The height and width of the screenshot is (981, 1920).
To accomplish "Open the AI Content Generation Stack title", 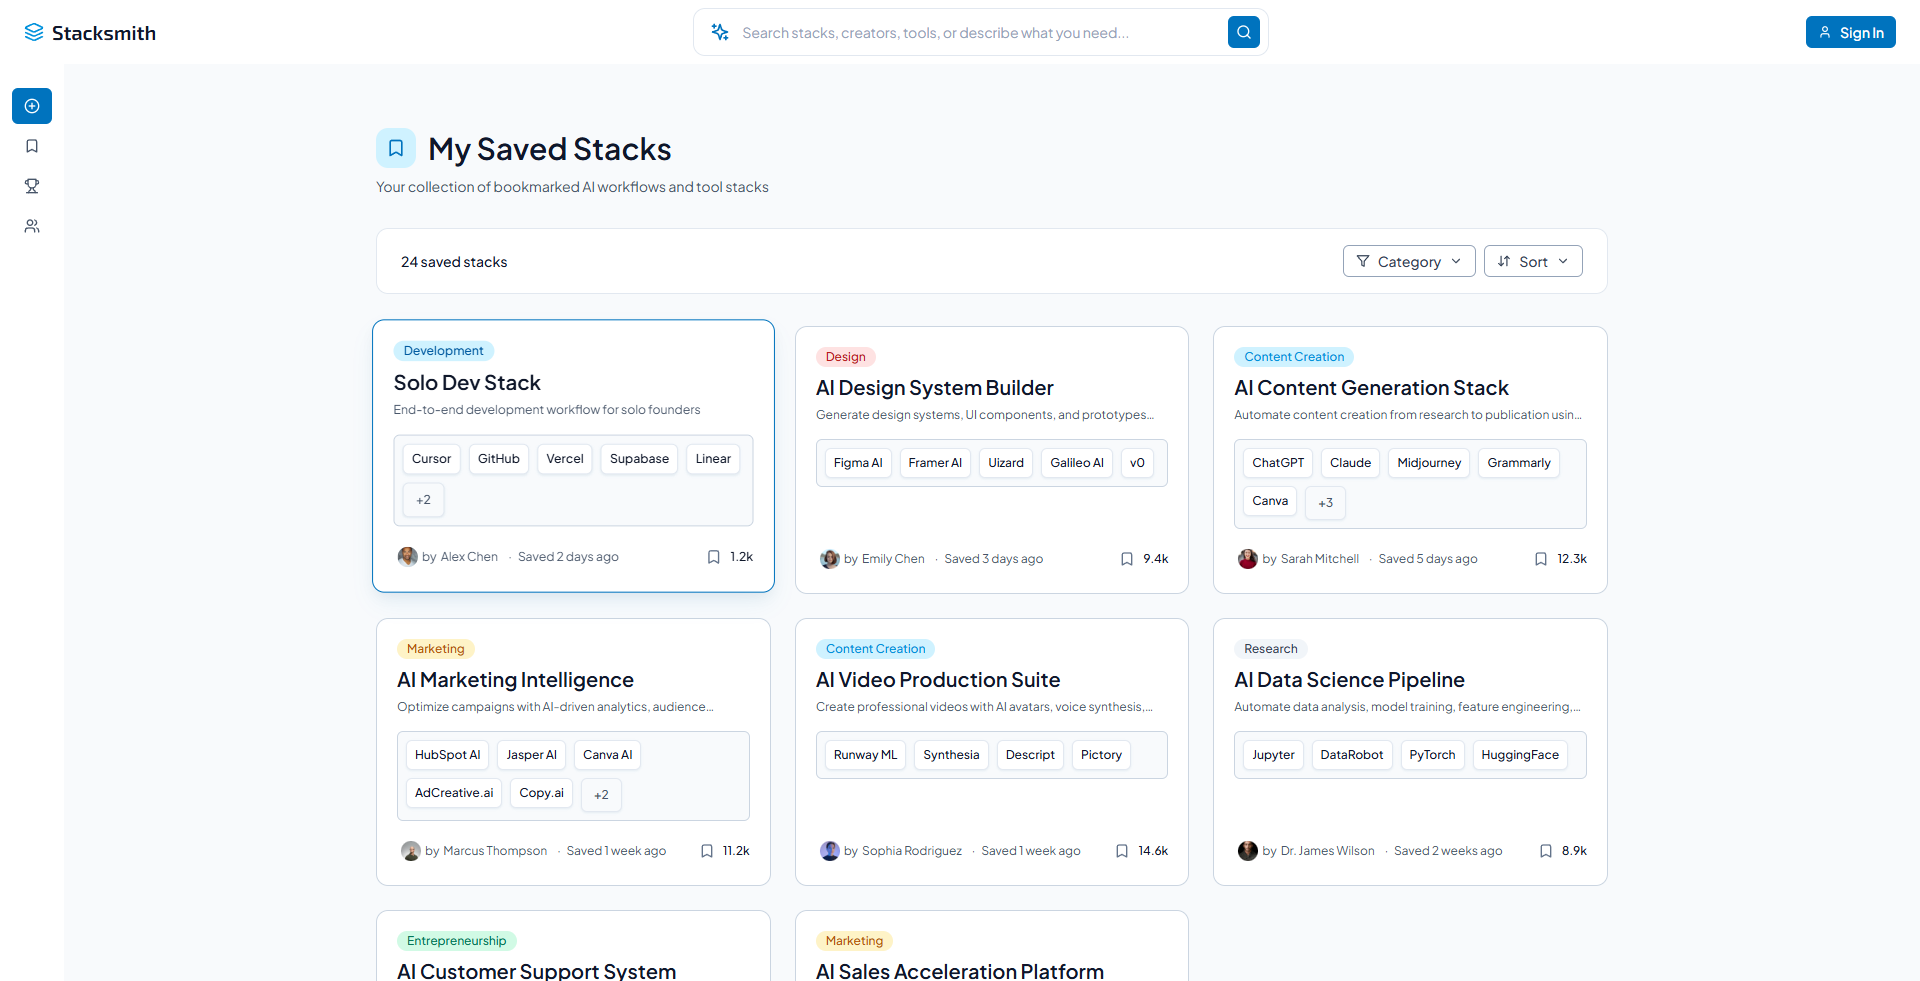I will pos(1371,388).
